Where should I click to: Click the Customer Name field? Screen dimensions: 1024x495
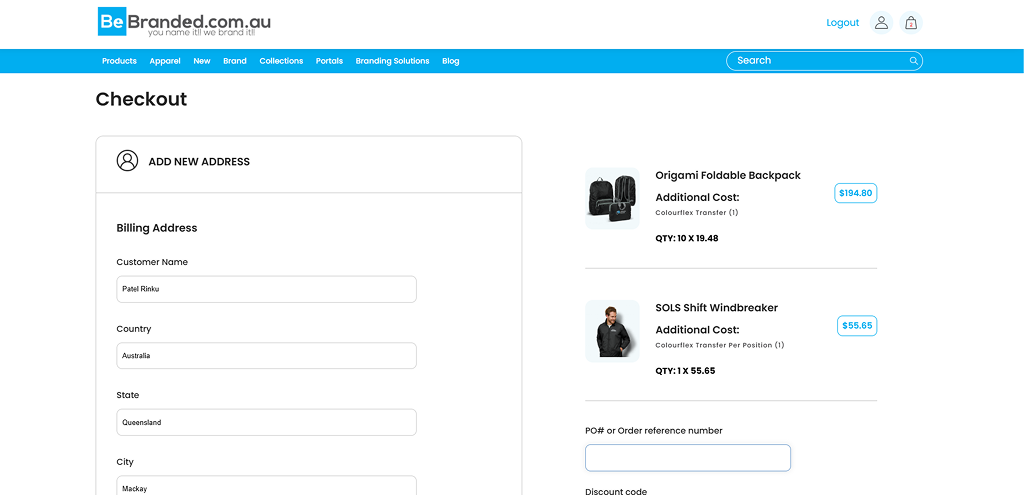coord(266,289)
